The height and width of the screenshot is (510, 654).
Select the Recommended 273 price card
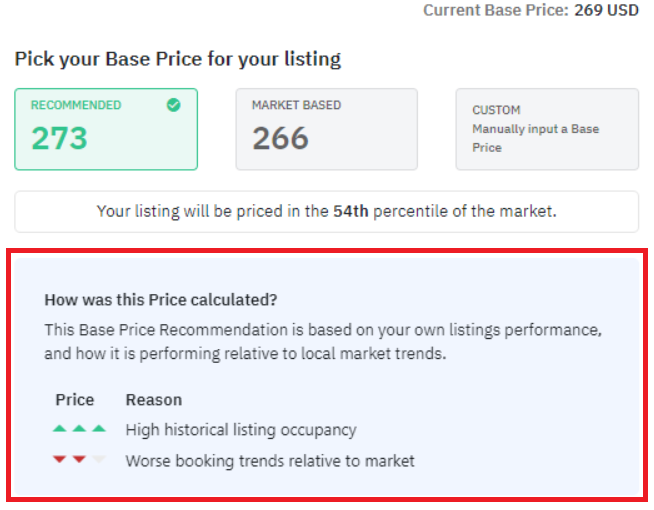(106, 129)
